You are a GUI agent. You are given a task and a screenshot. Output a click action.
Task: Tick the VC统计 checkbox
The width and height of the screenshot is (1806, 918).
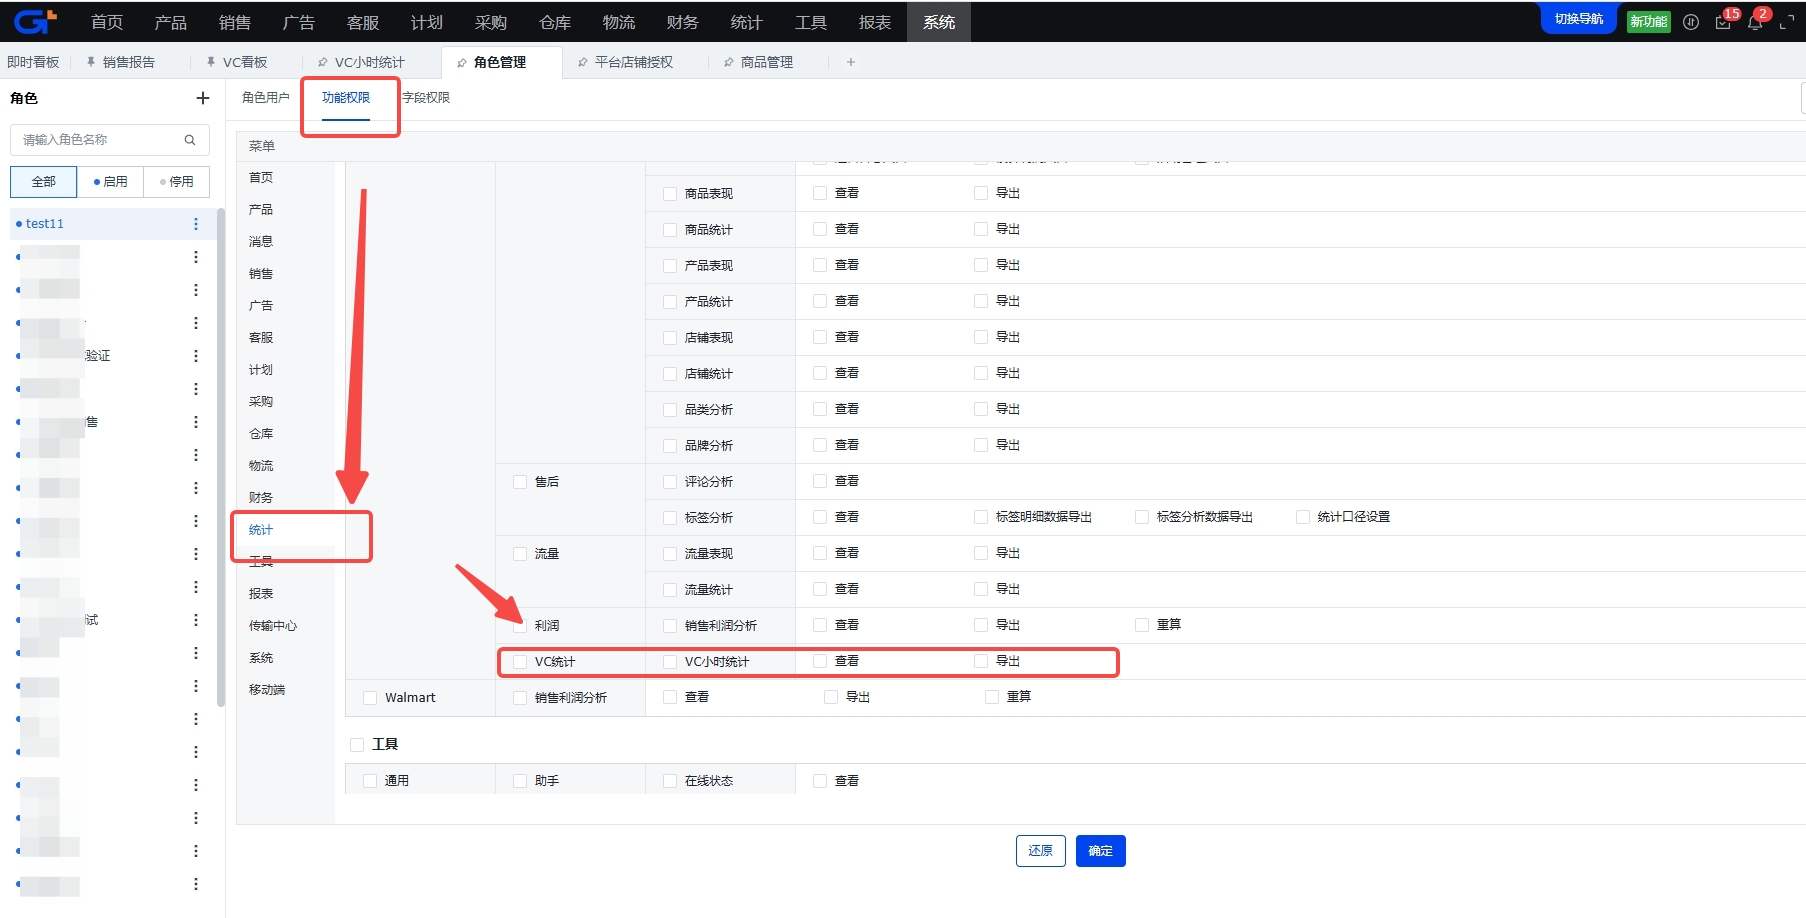point(520,662)
